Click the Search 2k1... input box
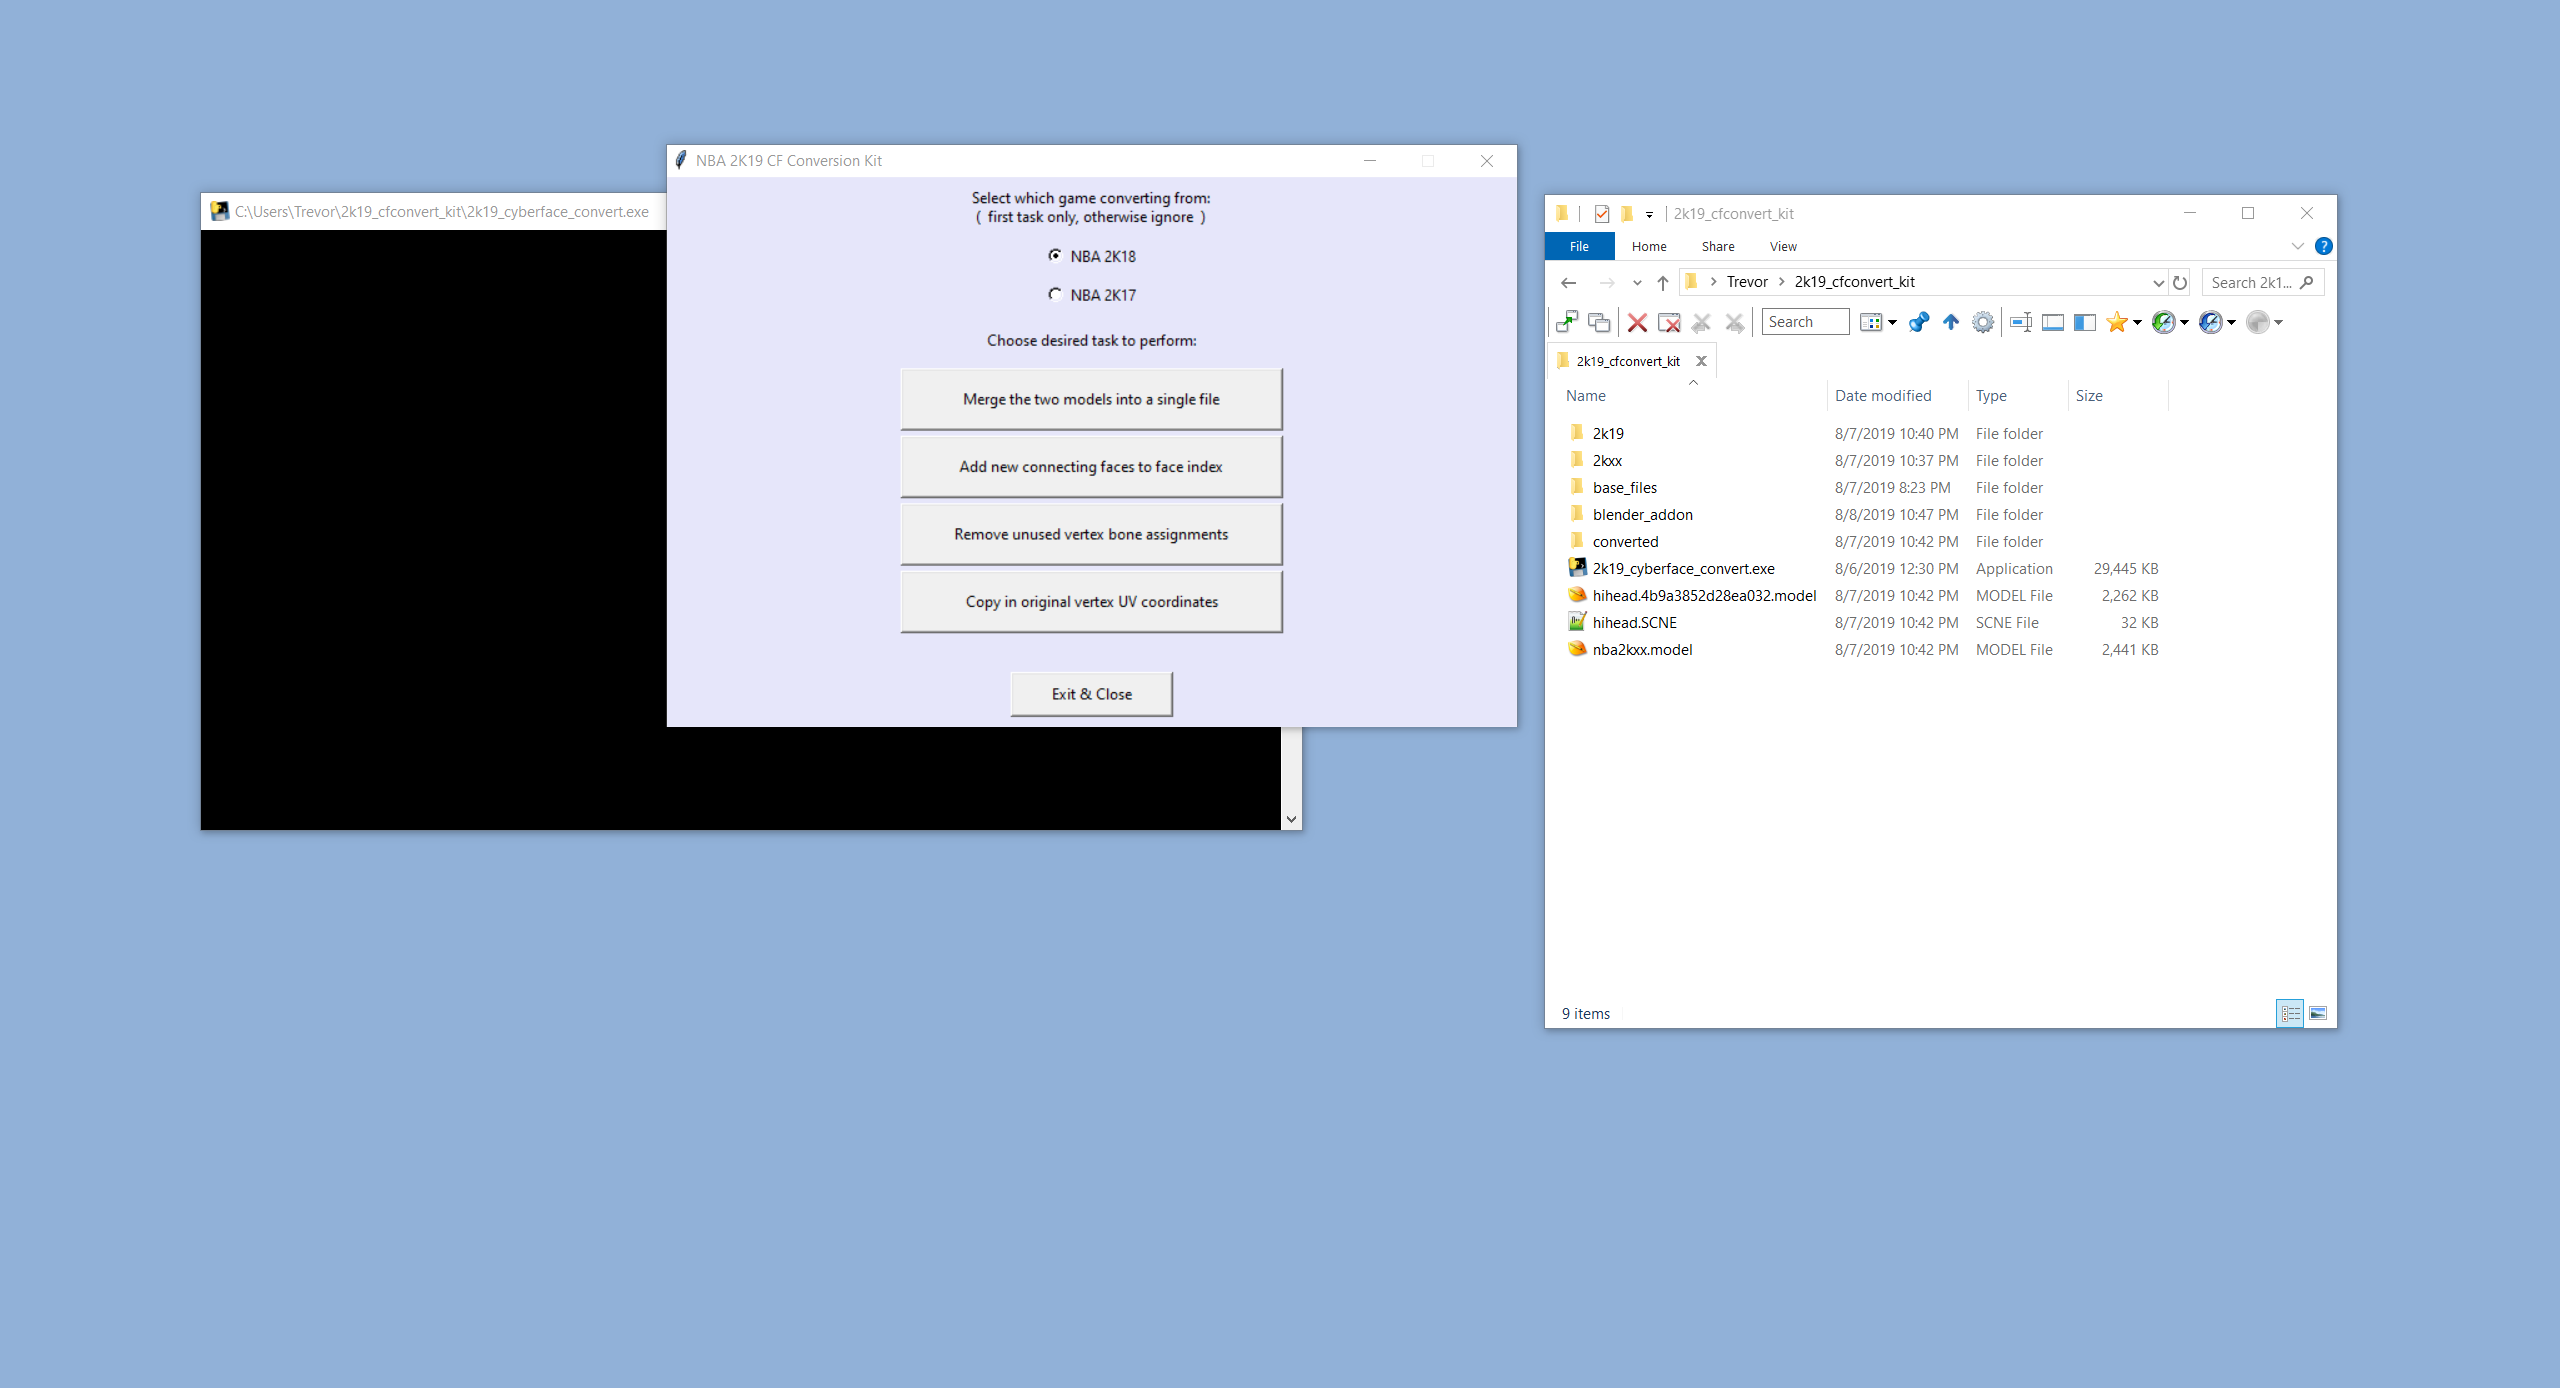Image resolution: width=2560 pixels, height=1388 pixels. (2262, 283)
